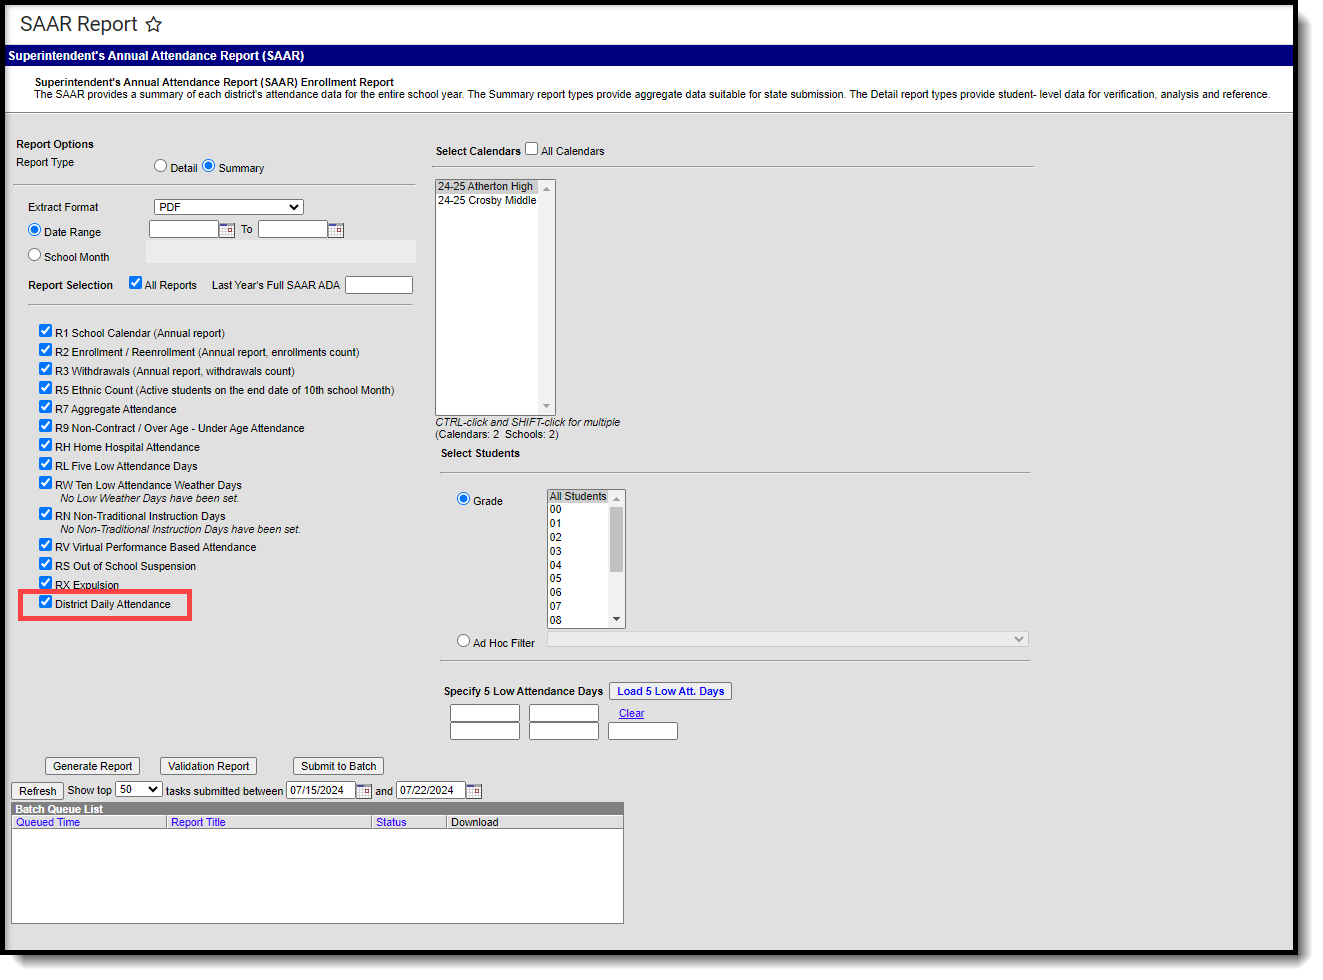Click the Date Range start date field
The height and width of the screenshot is (980, 1323).
point(184,229)
